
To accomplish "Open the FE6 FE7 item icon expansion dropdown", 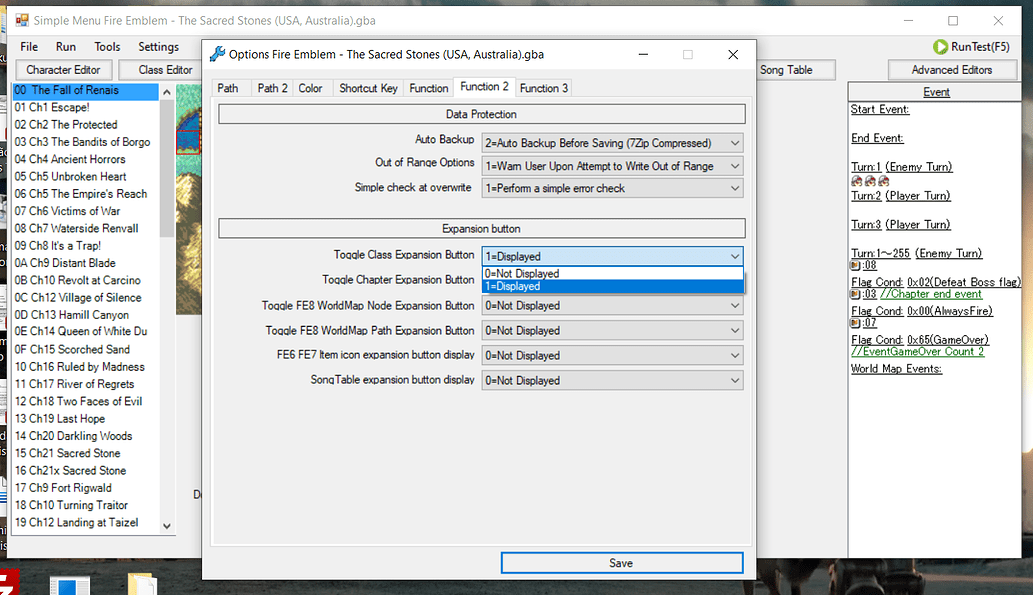I will [733, 355].
